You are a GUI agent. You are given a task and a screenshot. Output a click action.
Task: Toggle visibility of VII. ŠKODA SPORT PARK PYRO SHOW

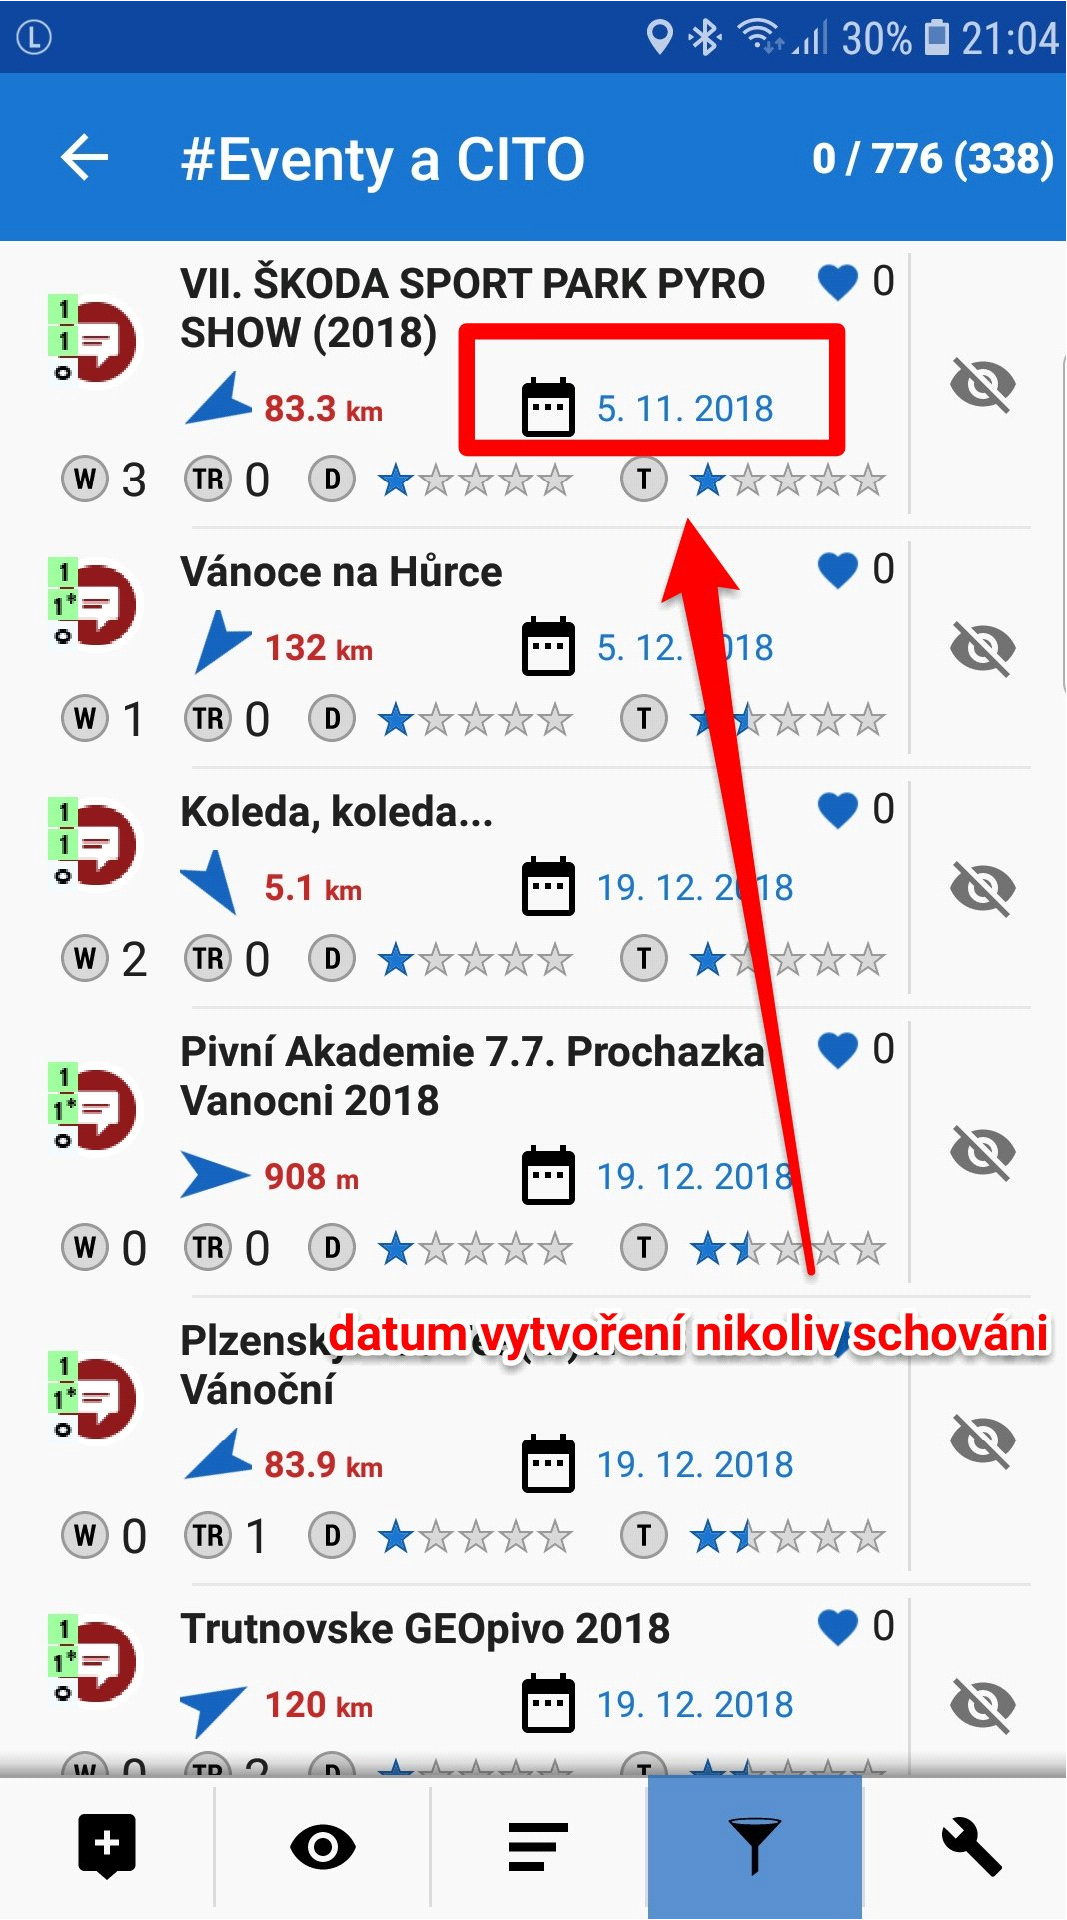pos(983,384)
